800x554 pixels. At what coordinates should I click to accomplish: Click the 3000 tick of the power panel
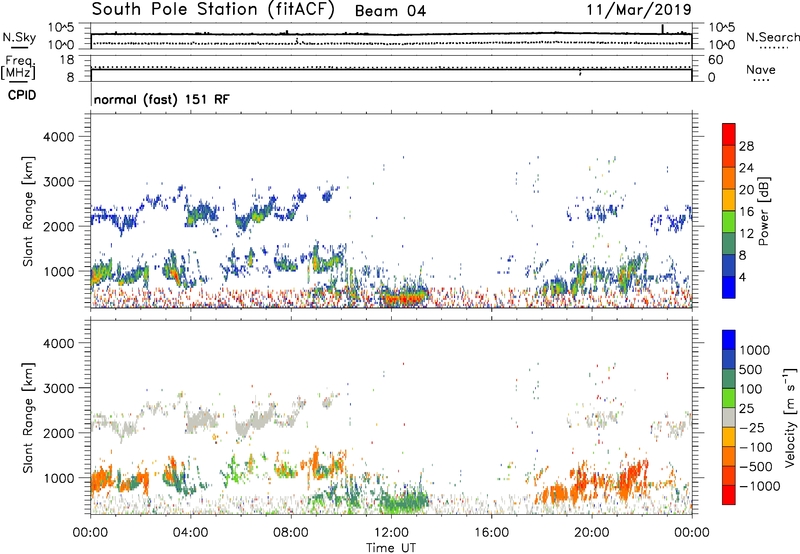[59, 182]
